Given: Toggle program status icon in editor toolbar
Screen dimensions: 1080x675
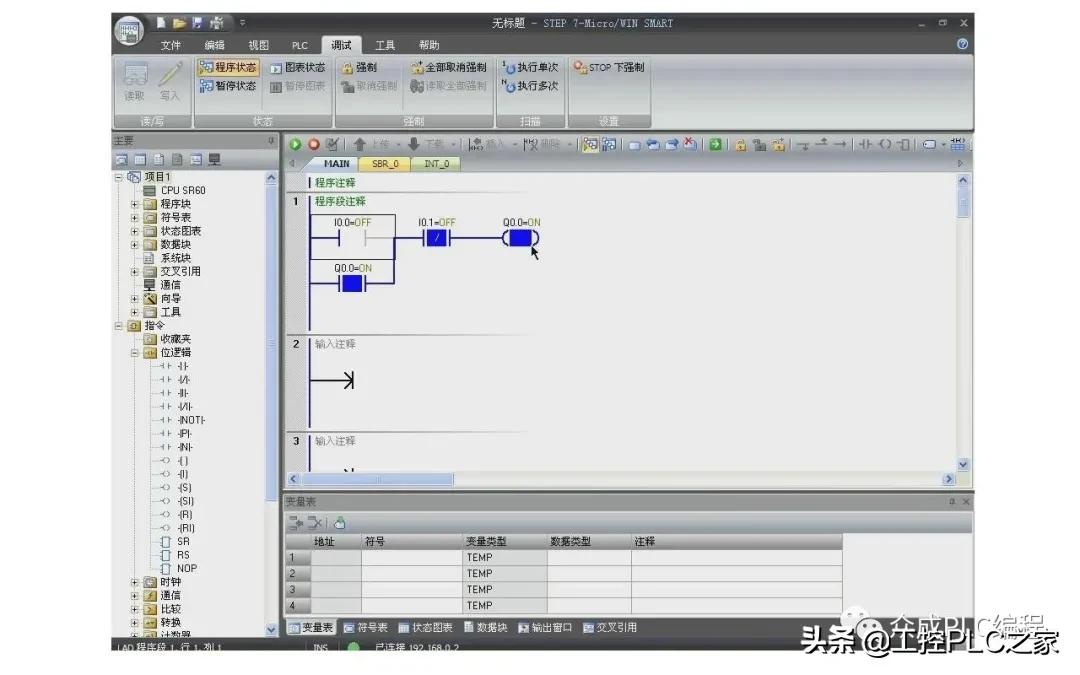Looking at the screenshot, I should 590,144.
